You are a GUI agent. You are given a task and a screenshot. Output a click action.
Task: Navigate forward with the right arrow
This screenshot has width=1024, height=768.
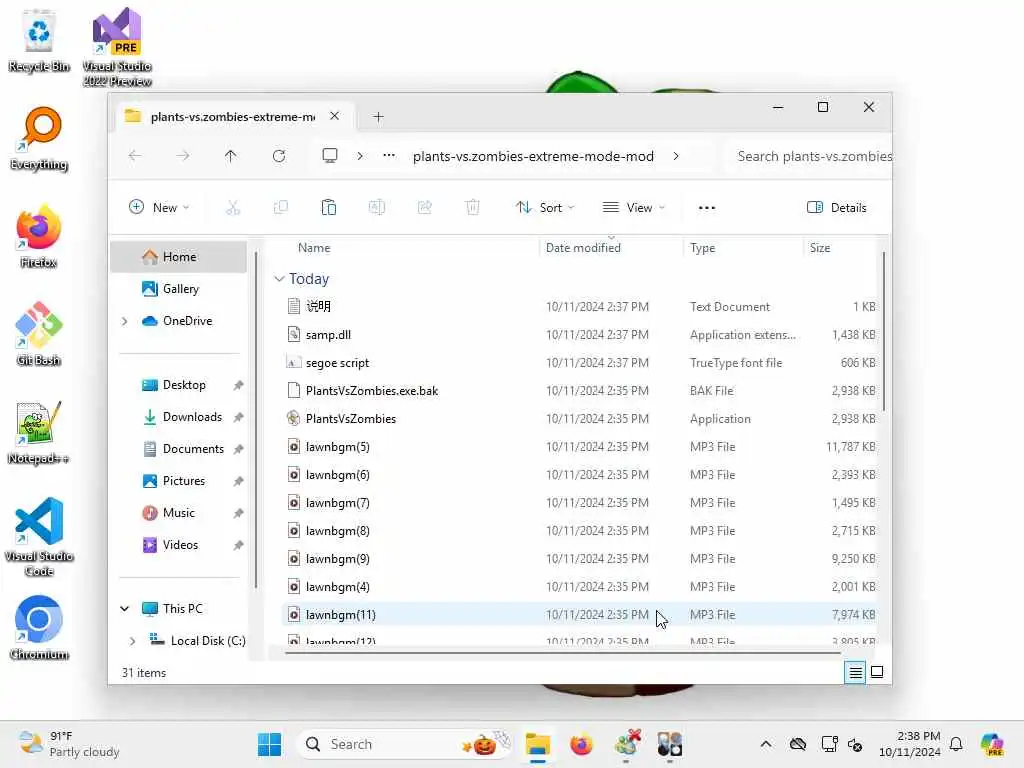tap(183, 156)
